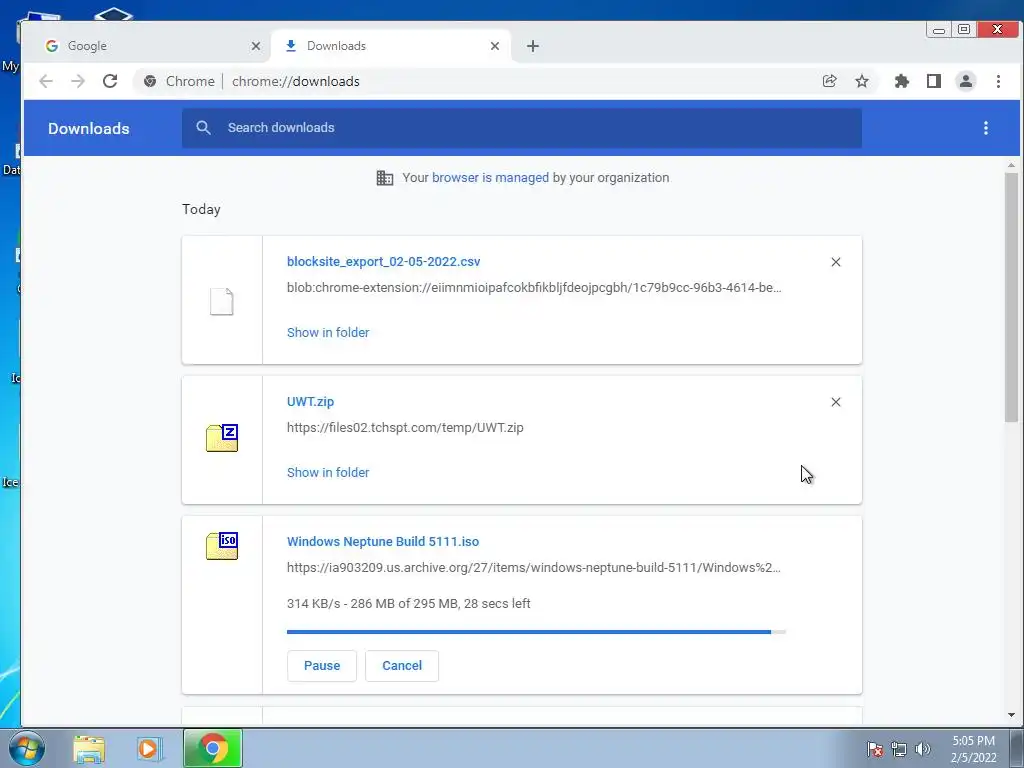Click the search magnifier icon in Downloads
This screenshot has width=1024, height=768.
click(x=203, y=127)
